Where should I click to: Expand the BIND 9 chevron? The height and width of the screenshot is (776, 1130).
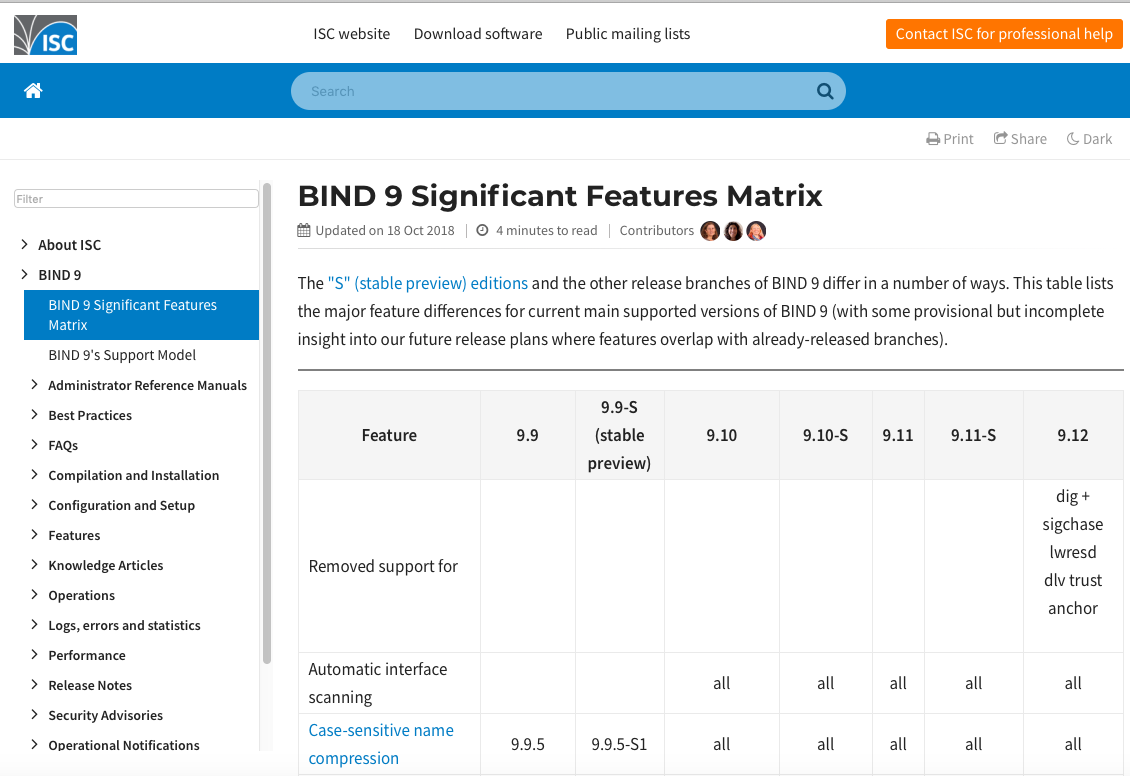coord(25,275)
